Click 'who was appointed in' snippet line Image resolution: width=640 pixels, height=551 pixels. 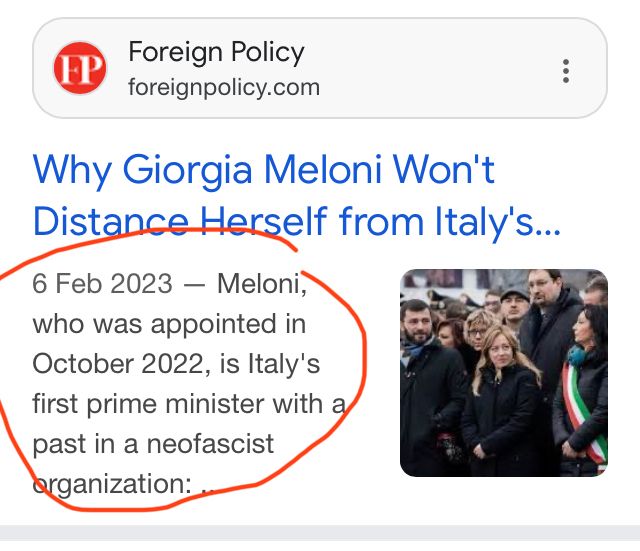tap(169, 324)
